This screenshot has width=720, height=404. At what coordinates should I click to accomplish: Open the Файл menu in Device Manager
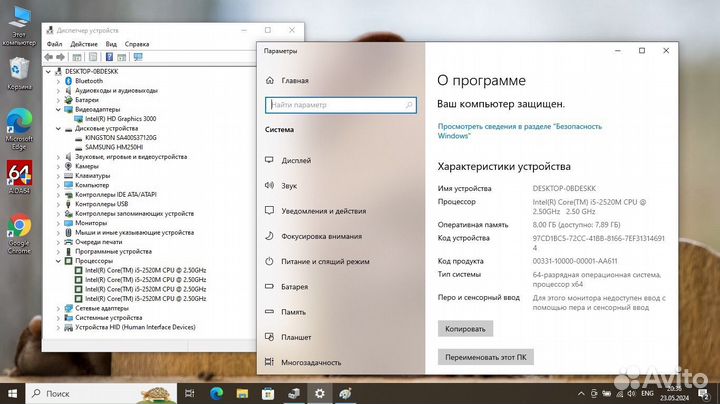[x=54, y=44]
